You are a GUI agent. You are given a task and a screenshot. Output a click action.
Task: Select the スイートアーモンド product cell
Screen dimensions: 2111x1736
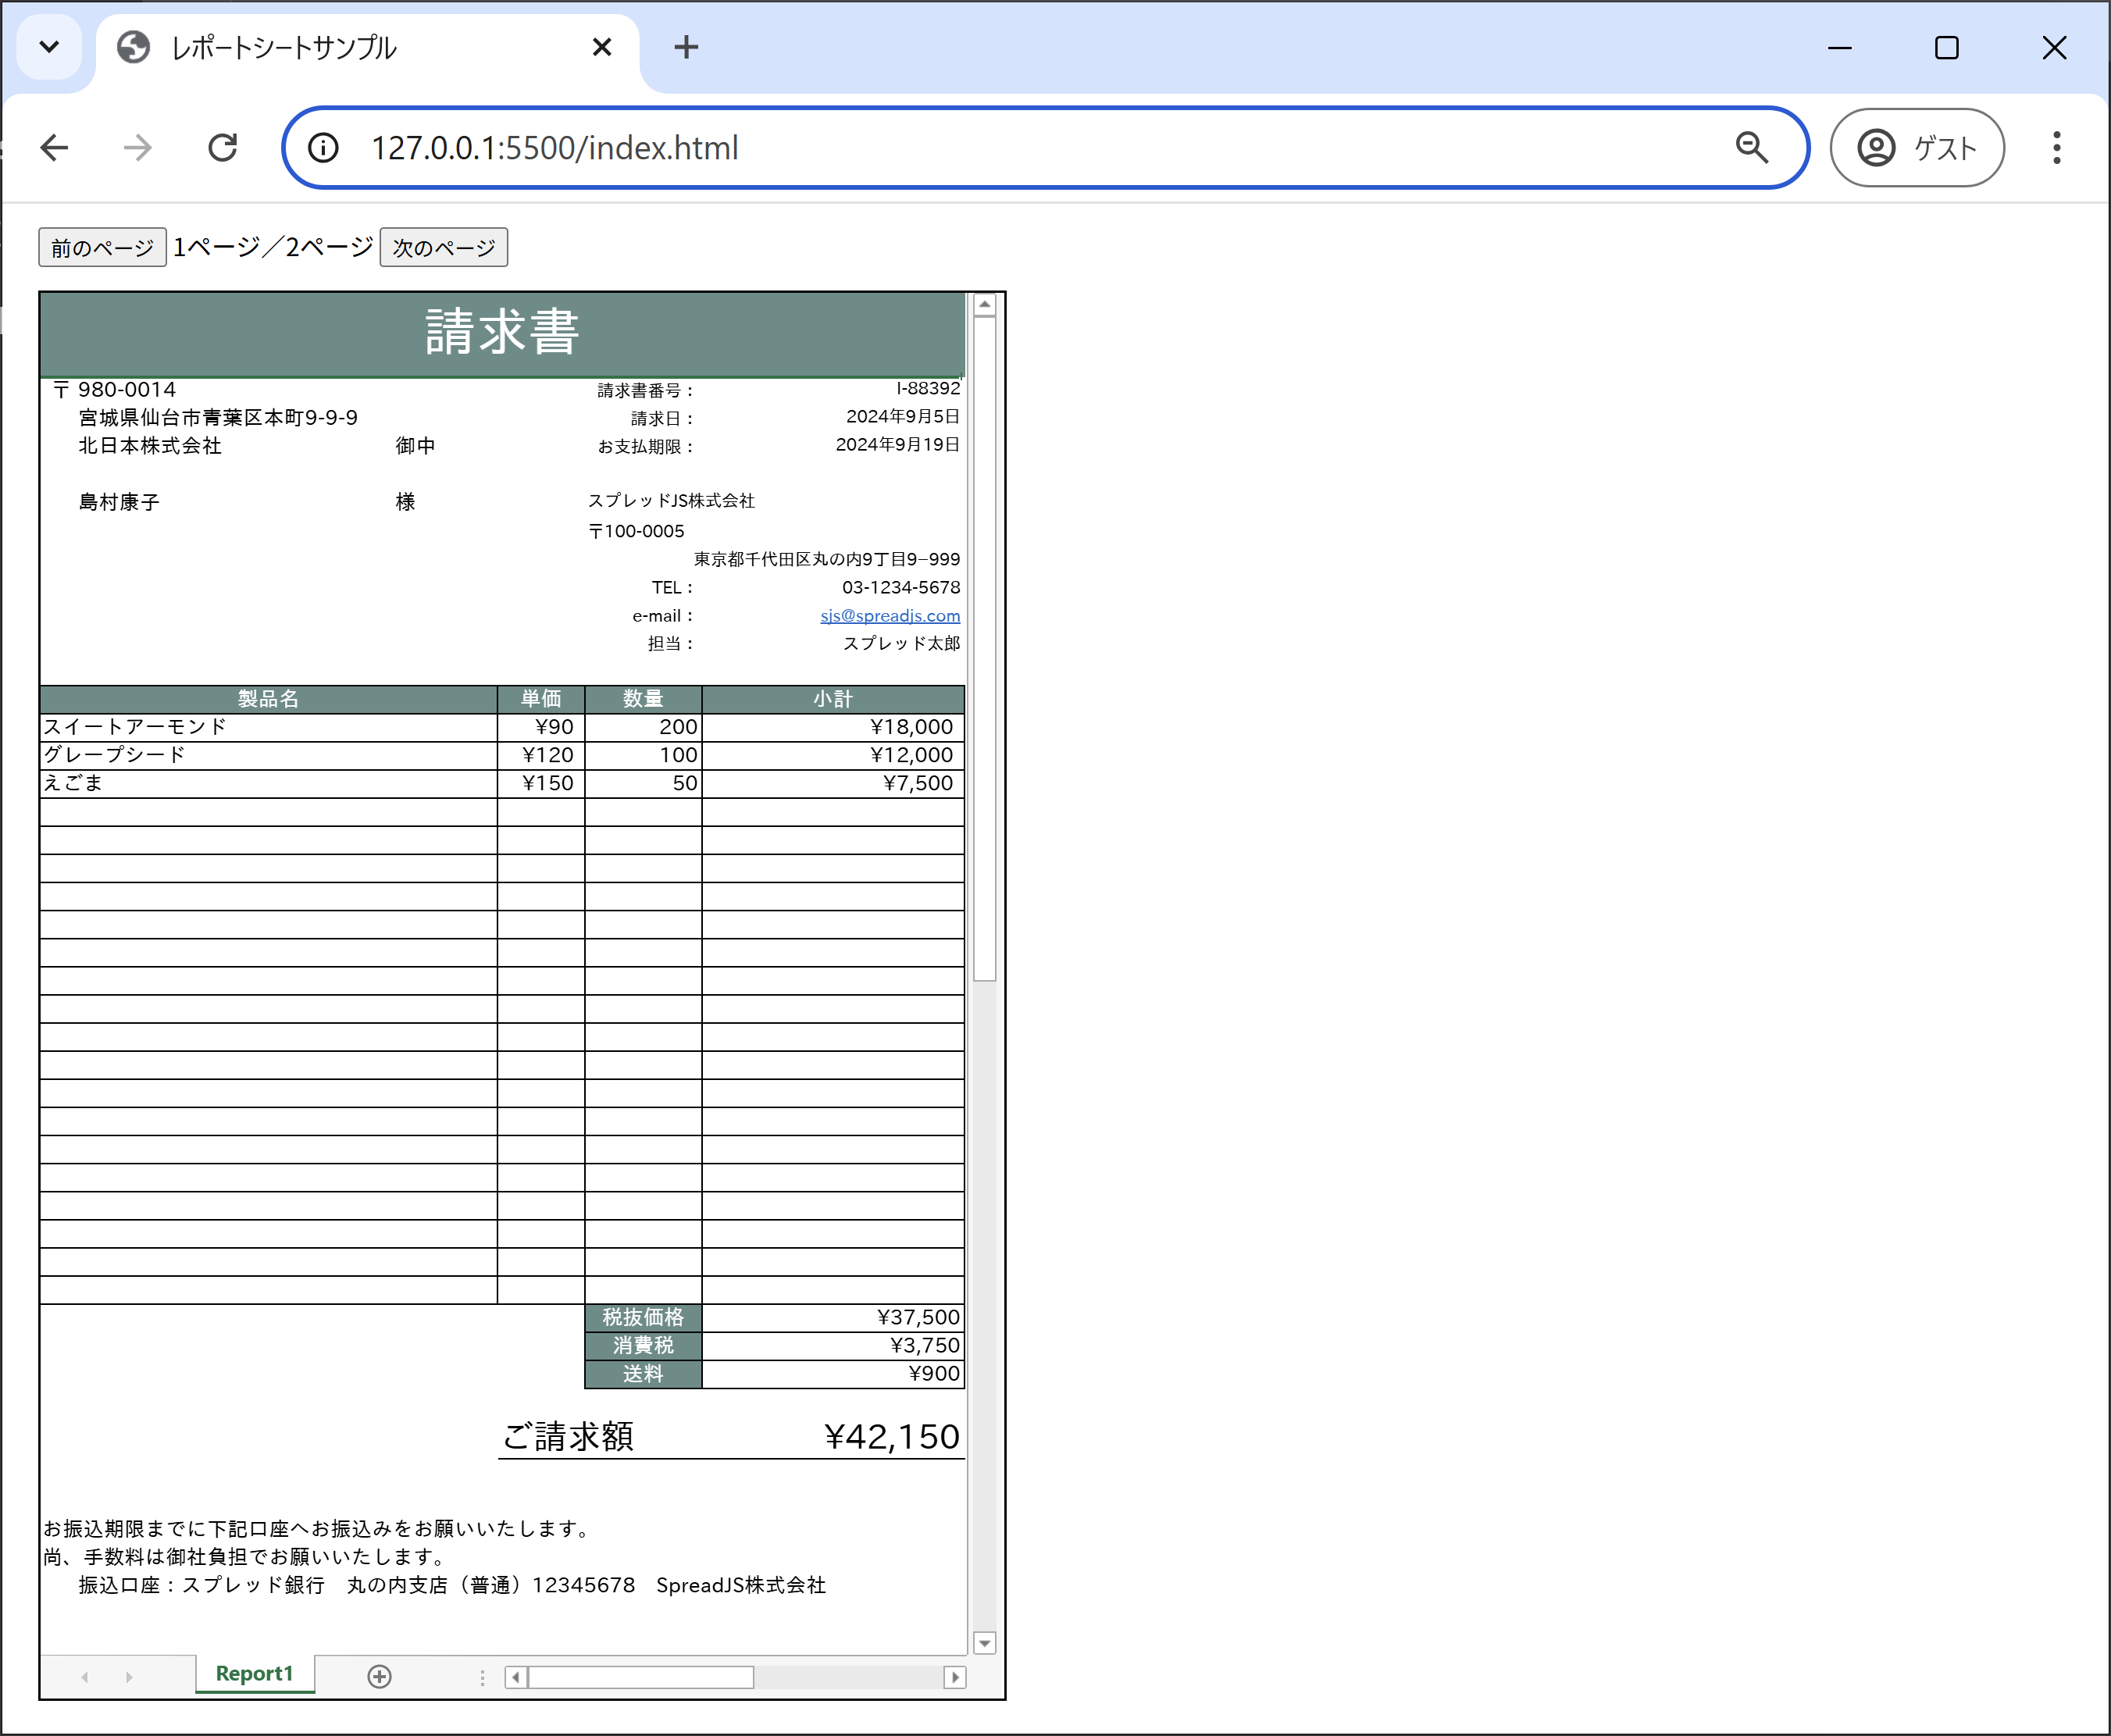[x=268, y=727]
